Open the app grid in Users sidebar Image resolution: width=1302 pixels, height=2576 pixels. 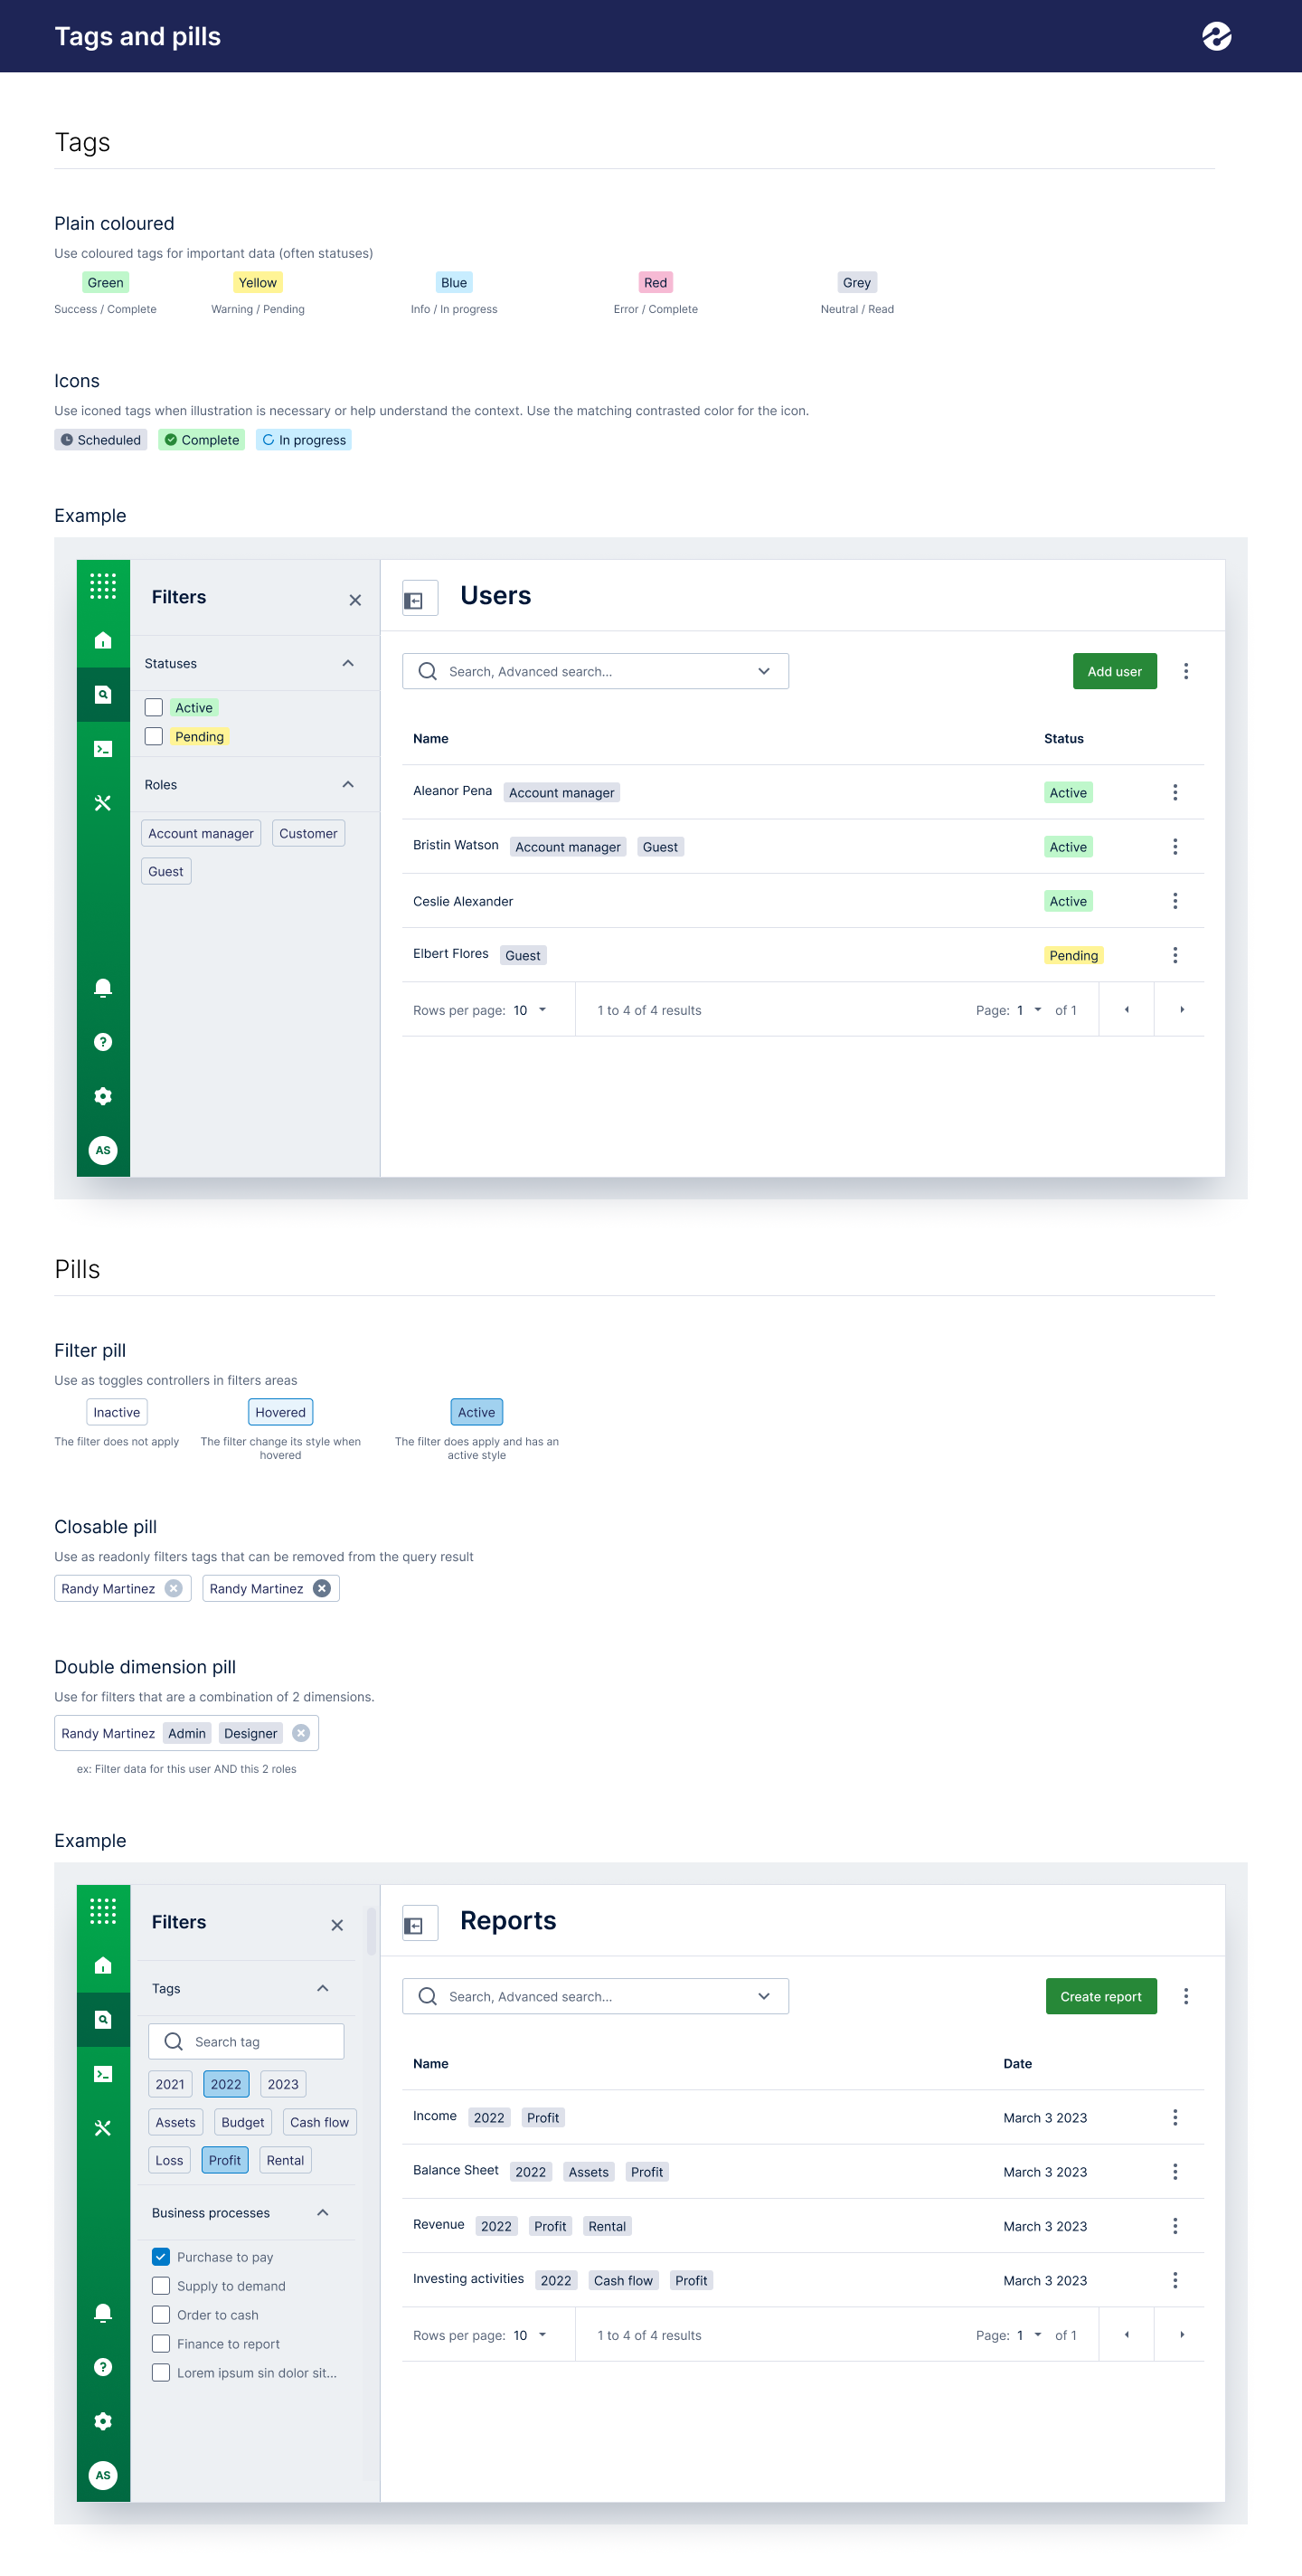[103, 586]
